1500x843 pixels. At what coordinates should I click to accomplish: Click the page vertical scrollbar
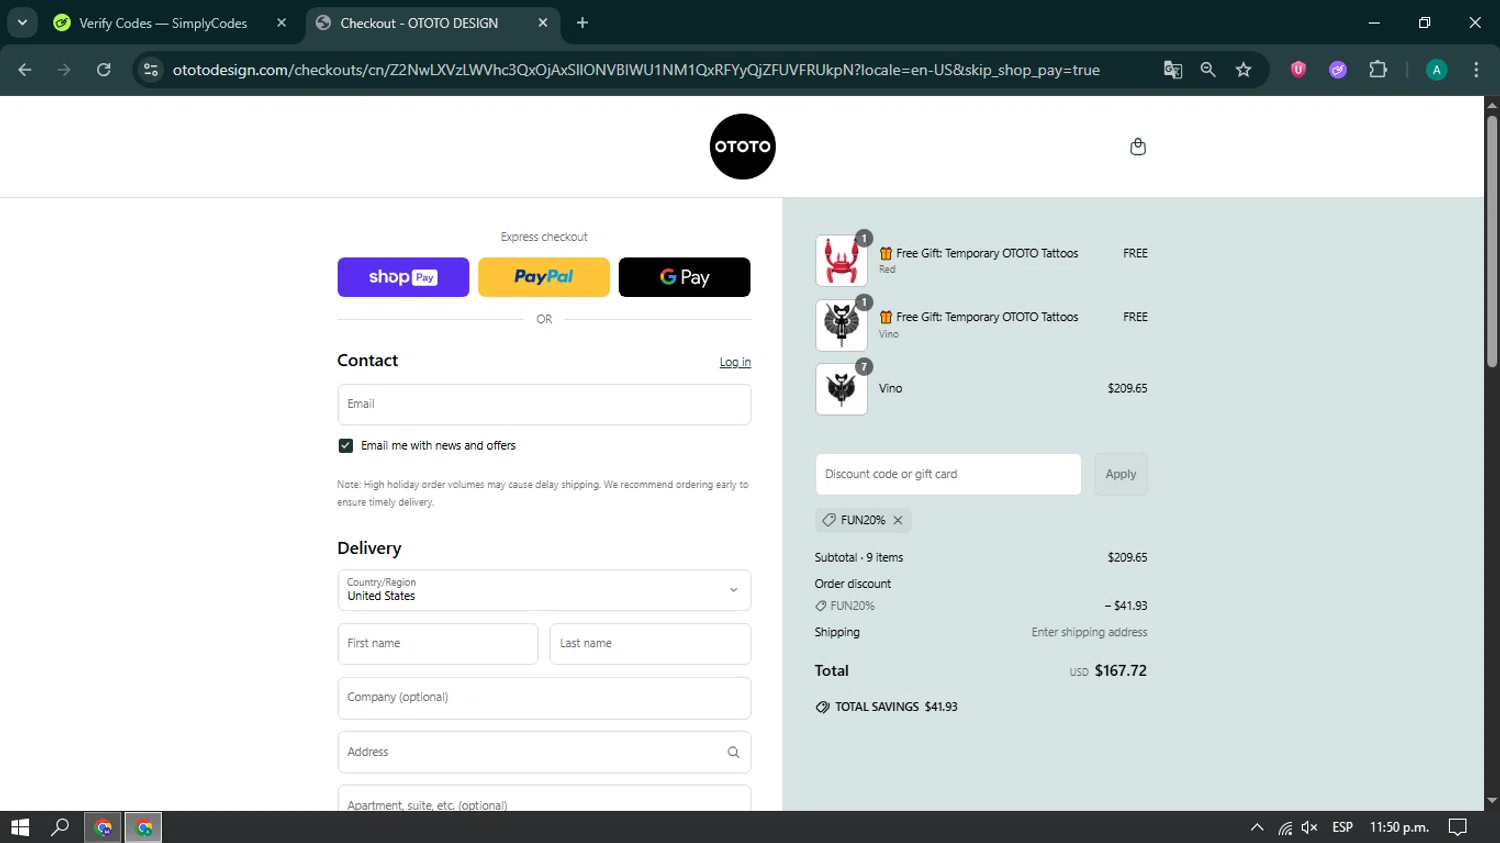coord(1492,241)
